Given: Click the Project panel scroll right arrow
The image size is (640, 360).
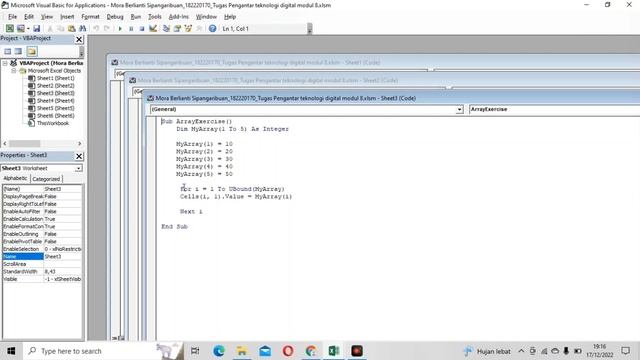Looking at the screenshot, I should click(79, 144).
